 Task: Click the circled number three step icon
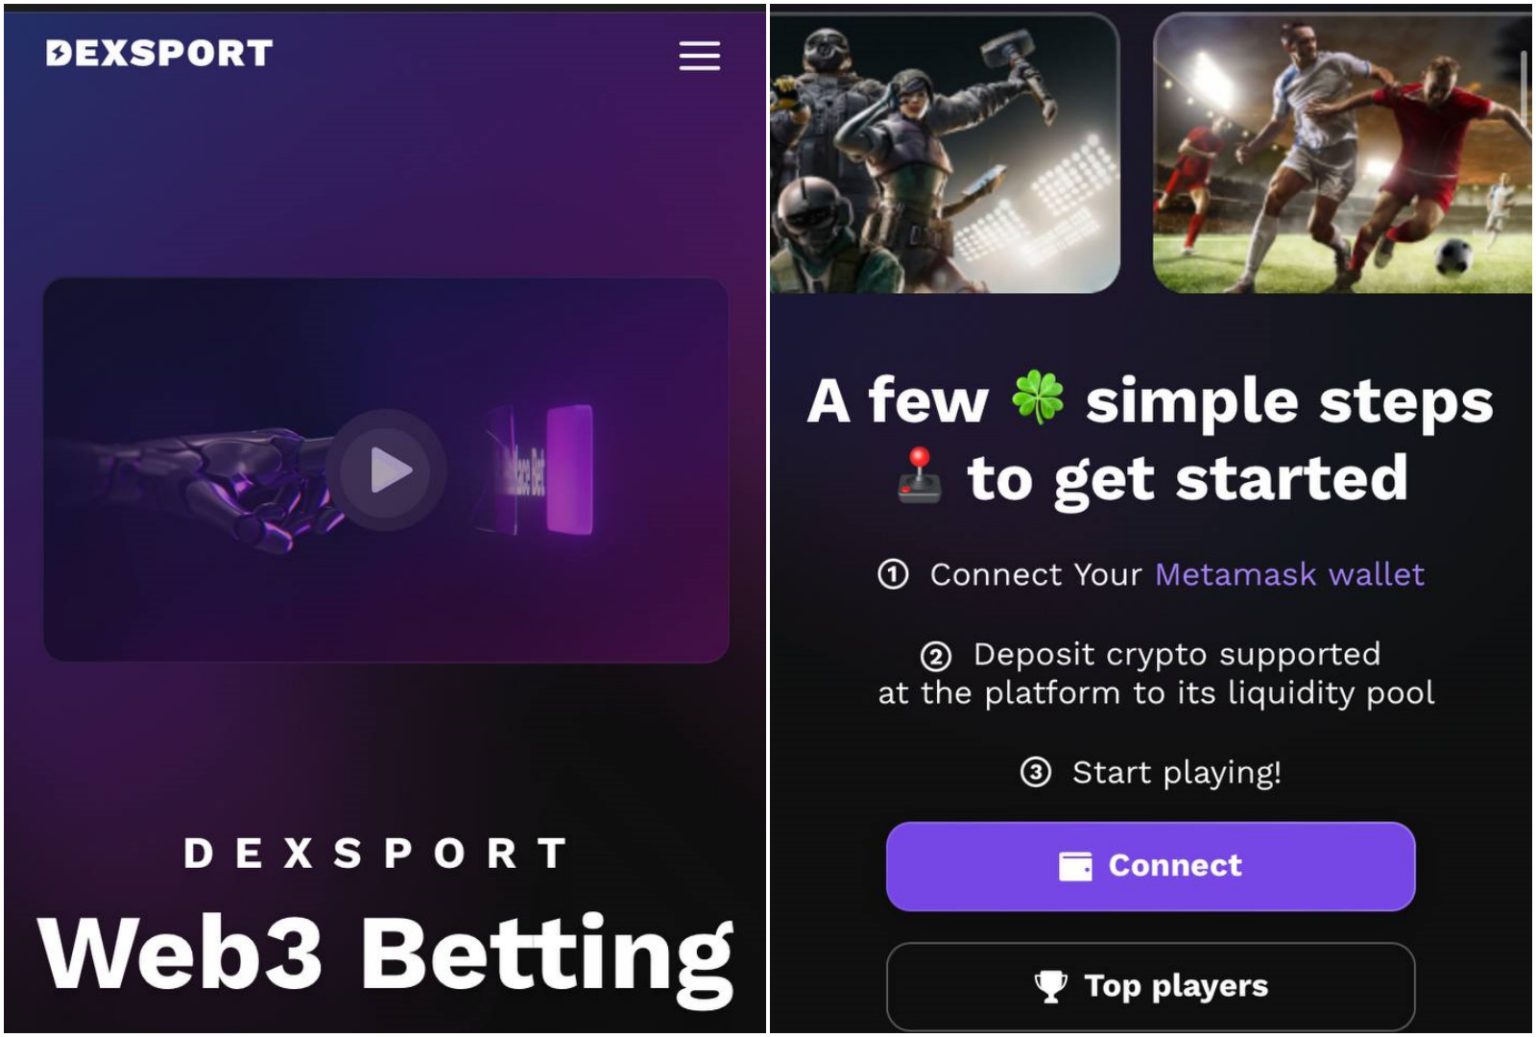click(x=1035, y=773)
